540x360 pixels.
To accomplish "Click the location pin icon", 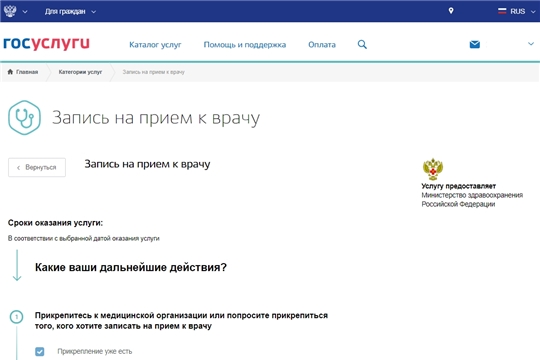I will pos(451,11).
